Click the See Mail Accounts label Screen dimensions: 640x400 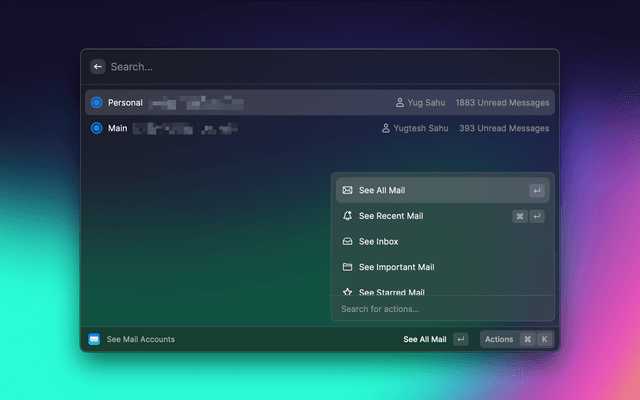(x=140, y=339)
